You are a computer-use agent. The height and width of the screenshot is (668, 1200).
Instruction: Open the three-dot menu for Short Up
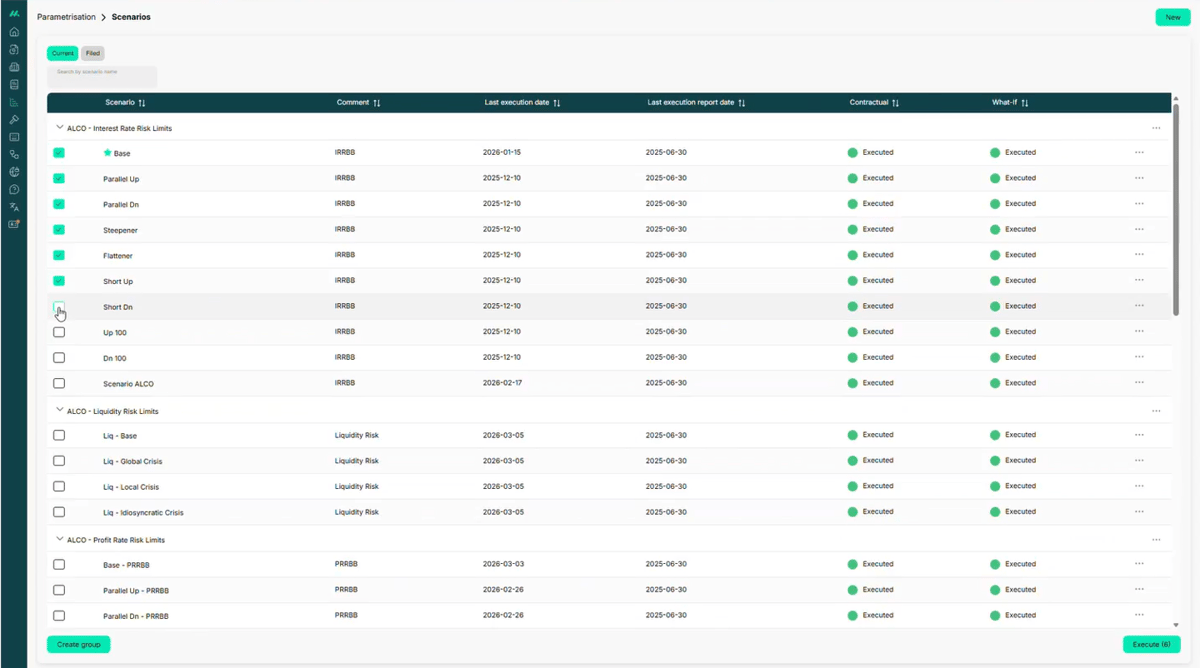click(1139, 280)
